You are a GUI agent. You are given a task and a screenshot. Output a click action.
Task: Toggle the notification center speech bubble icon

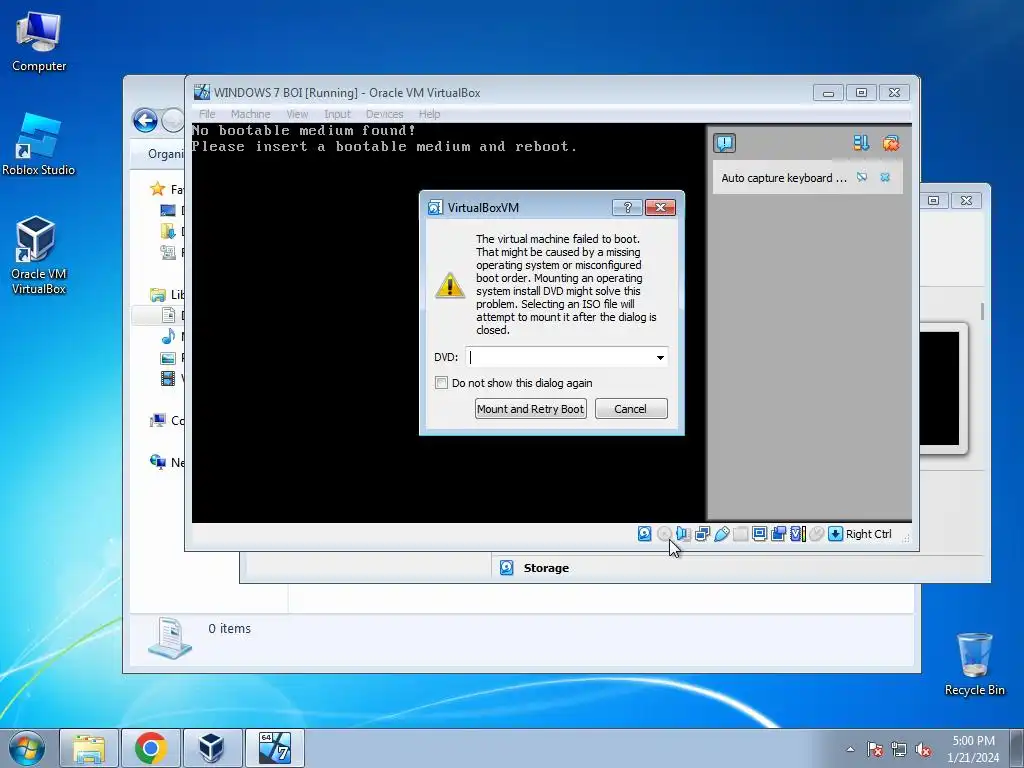(x=725, y=143)
